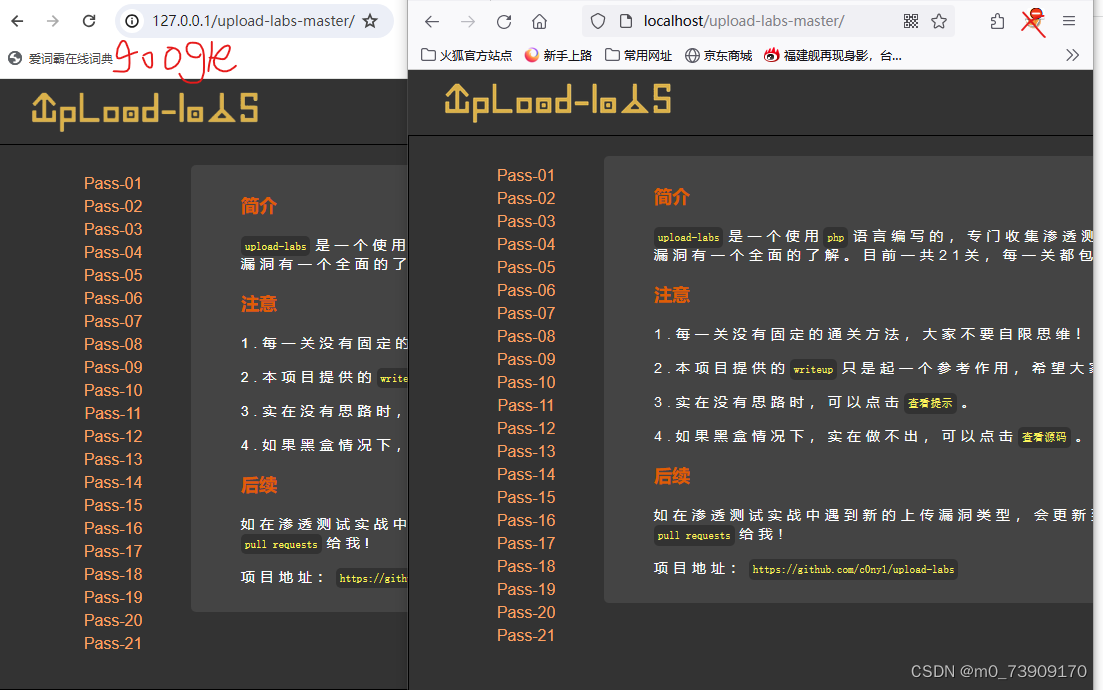This screenshot has width=1103, height=690.
Task: Reload the page in Chrome
Action: click(88, 20)
